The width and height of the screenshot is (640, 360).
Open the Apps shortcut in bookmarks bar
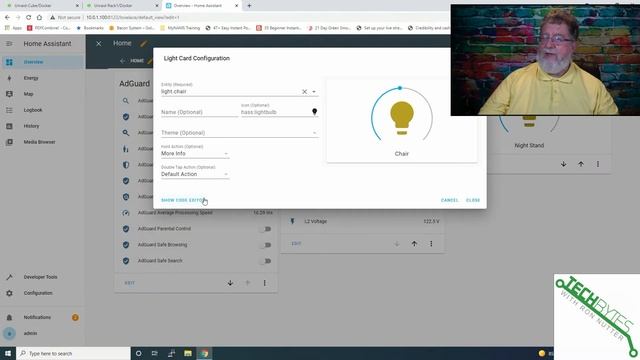pyautogui.click(x=13, y=28)
